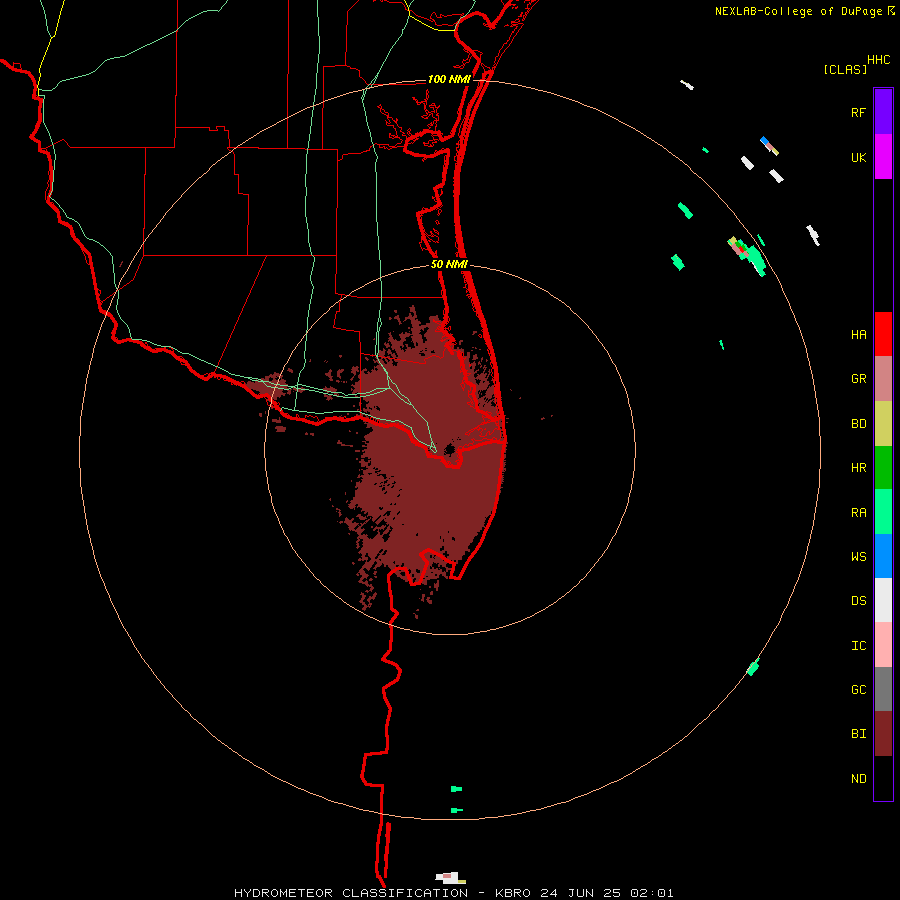
Task: Select the DS white legend swatch
Action: pyautogui.click(x=883, y=600)
